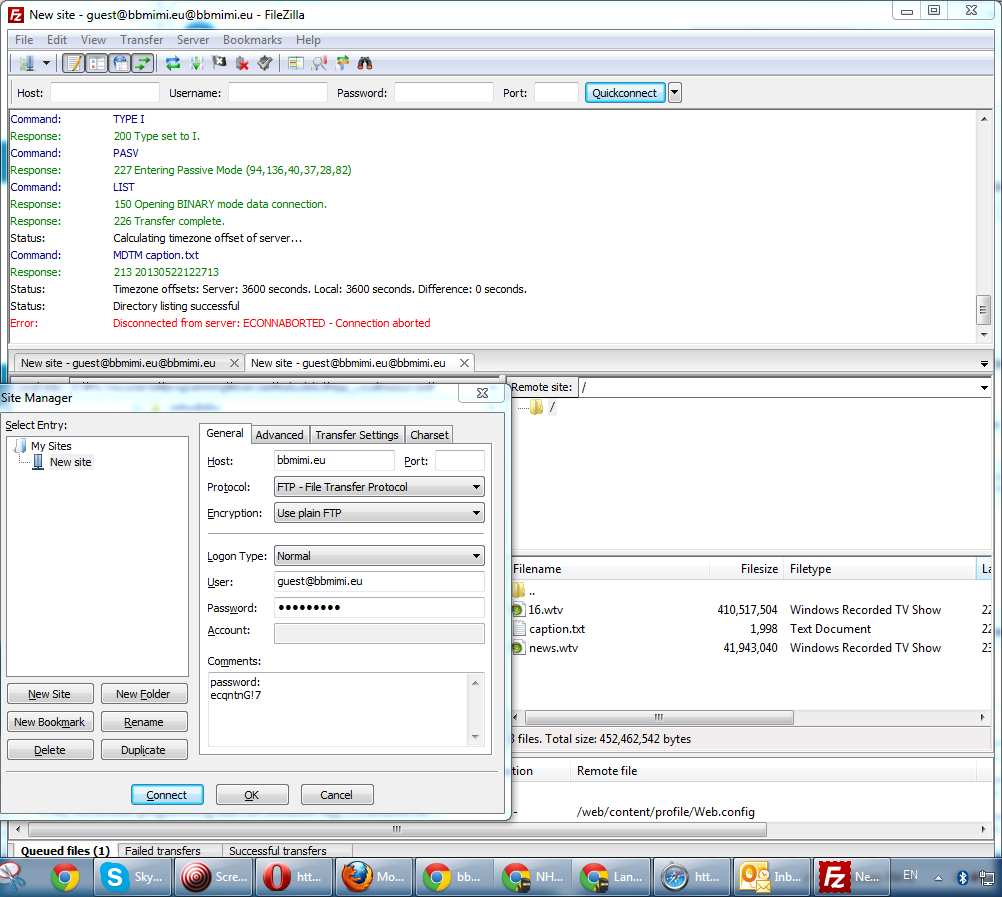The height and width of the screenshot is (897, 1002).
Task: Open the Help menu
Action: [308, 40]
